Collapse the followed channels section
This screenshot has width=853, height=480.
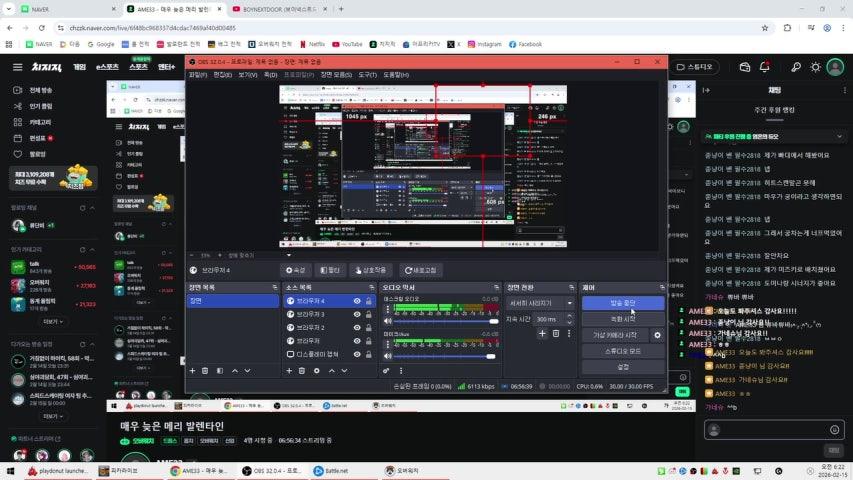pos(94,208)
